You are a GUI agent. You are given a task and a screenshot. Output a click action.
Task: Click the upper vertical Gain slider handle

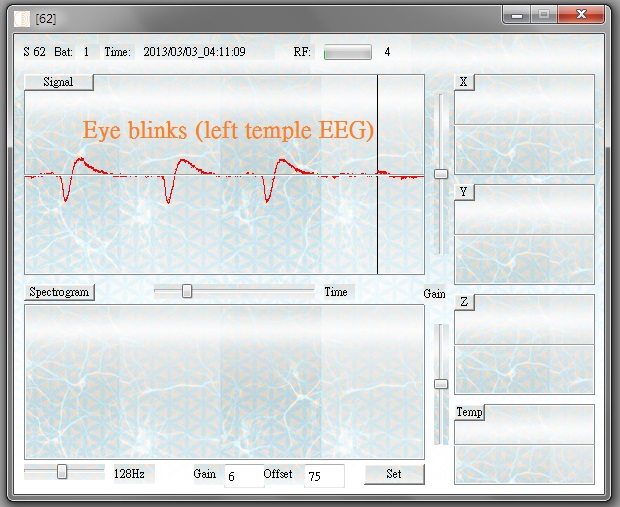tap(441, 174)
